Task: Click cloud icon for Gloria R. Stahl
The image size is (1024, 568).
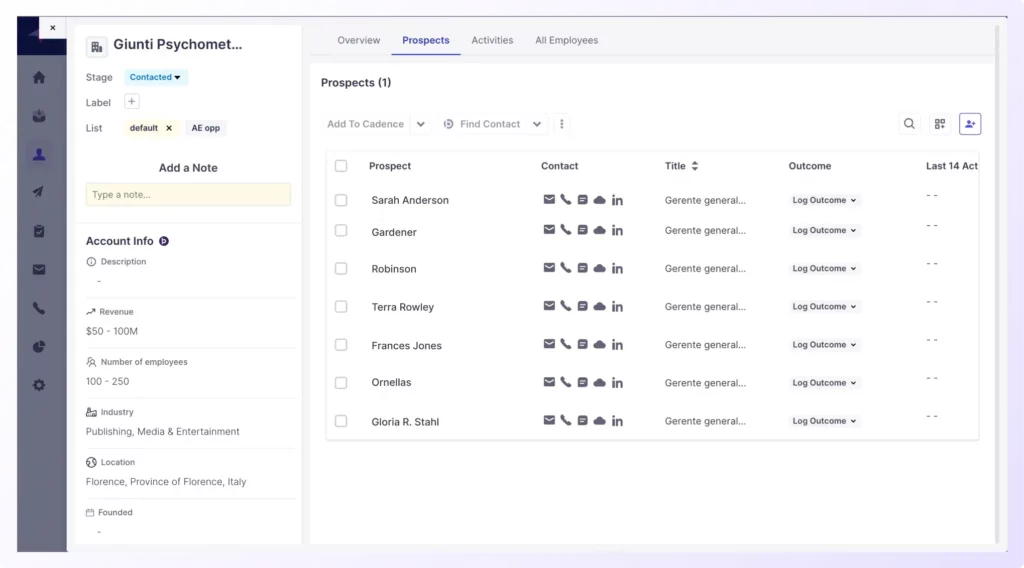Action: pyautogui.click(x=600, y=421)
